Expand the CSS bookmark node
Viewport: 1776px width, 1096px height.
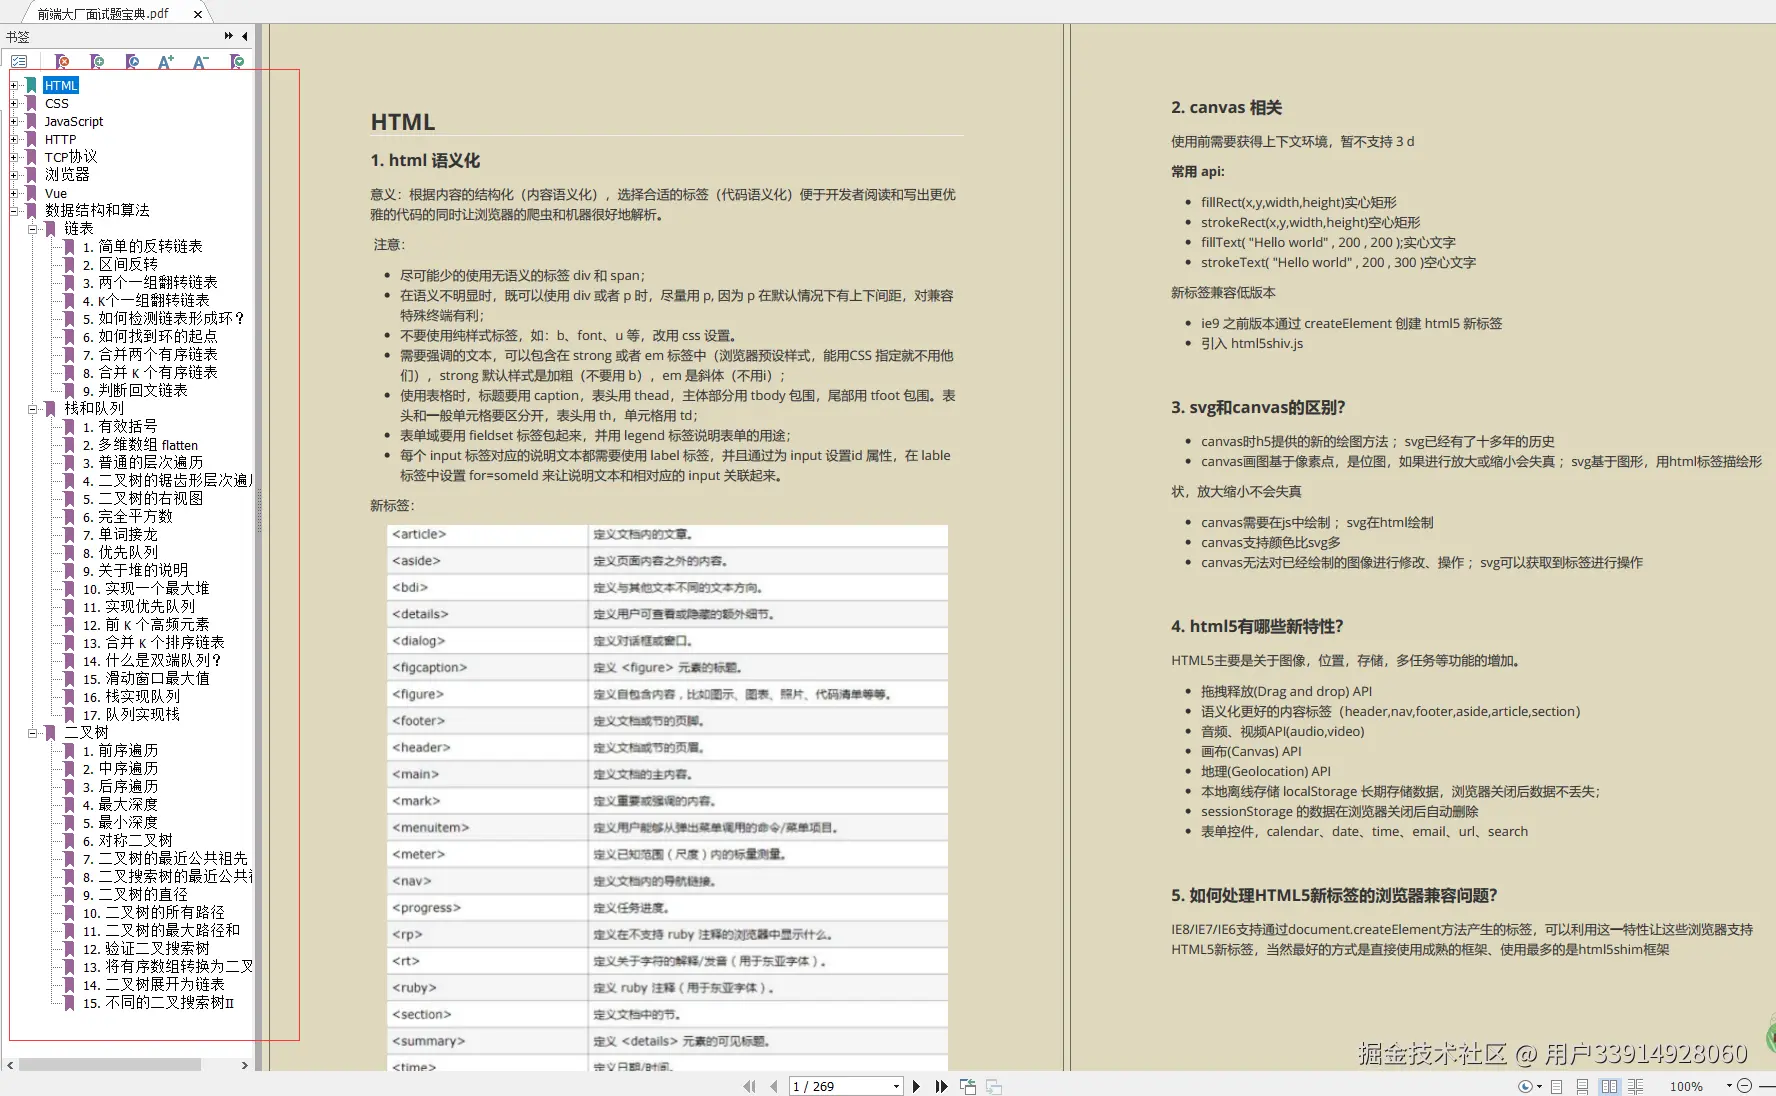pyautogui.click(x=15, y=104)
